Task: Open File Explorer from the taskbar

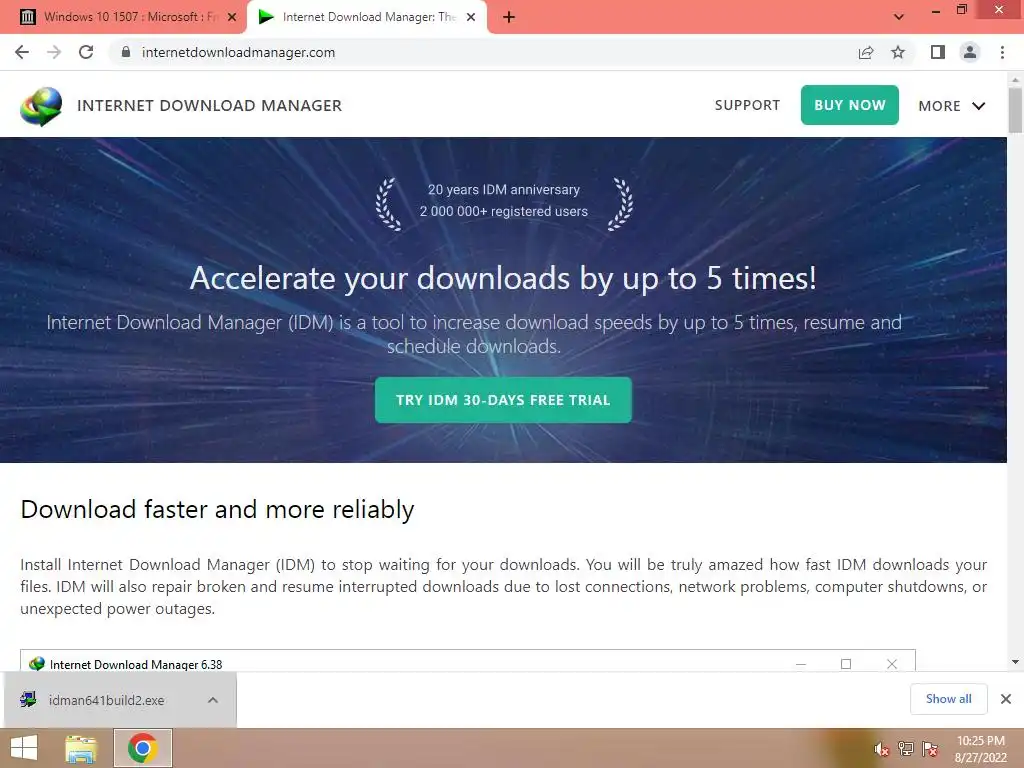Action: click(81, 748)
